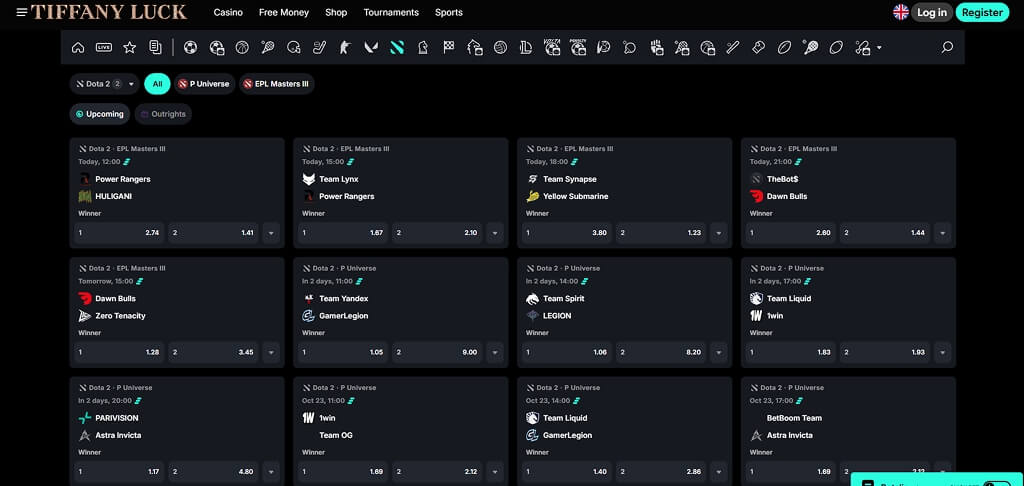
Task: Expand markets for Team Synapse vs Yellow Submarine
Action: click(x=719, y=233)
